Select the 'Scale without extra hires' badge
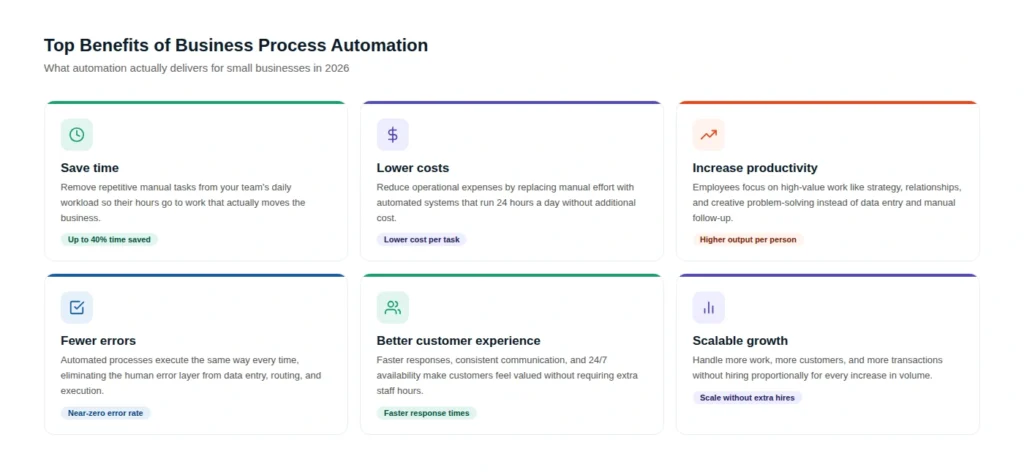The width and height of the screenshot is (1024, 473). point(747,397)
